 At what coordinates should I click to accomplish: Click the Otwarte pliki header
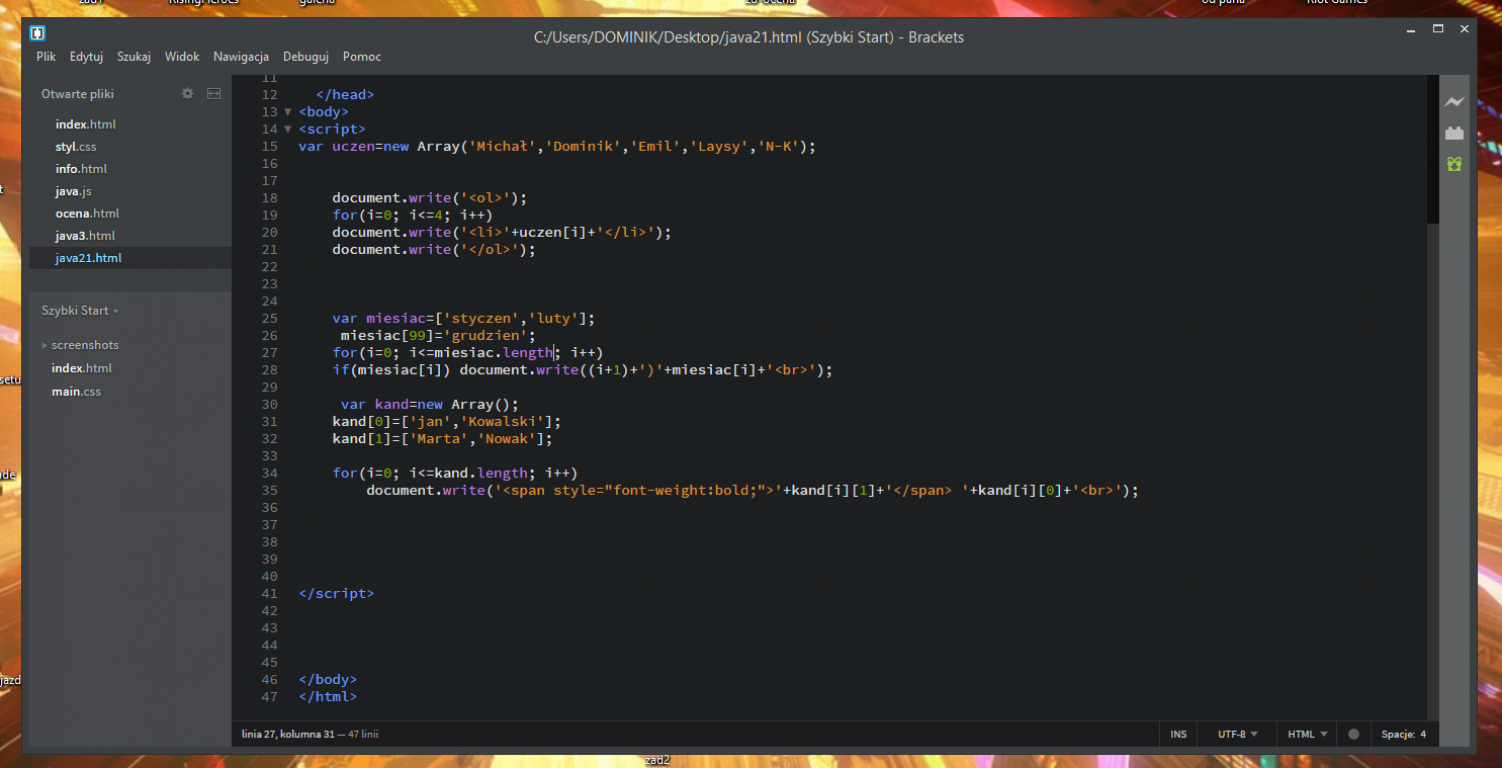[77, 94]
